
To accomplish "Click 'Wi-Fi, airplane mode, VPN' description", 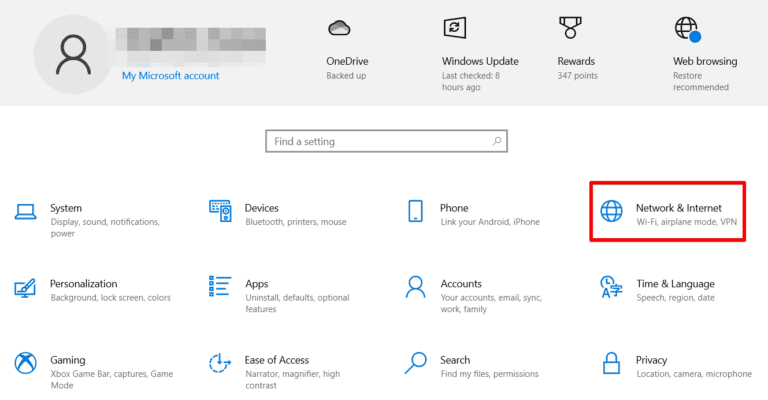I will [687, 222].
